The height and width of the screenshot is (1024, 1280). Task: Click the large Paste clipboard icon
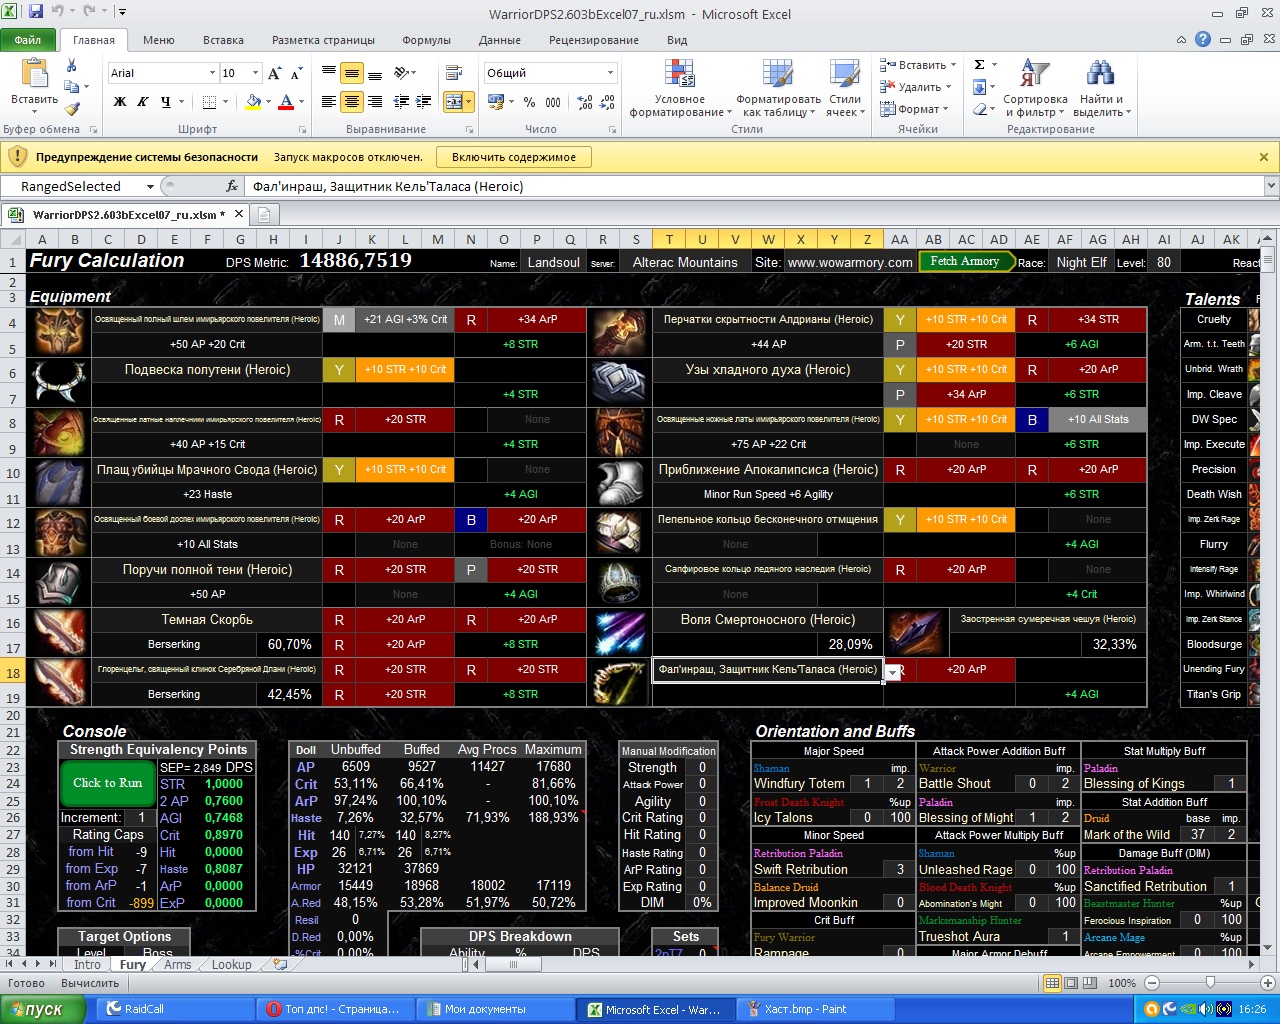coord(34,75)
